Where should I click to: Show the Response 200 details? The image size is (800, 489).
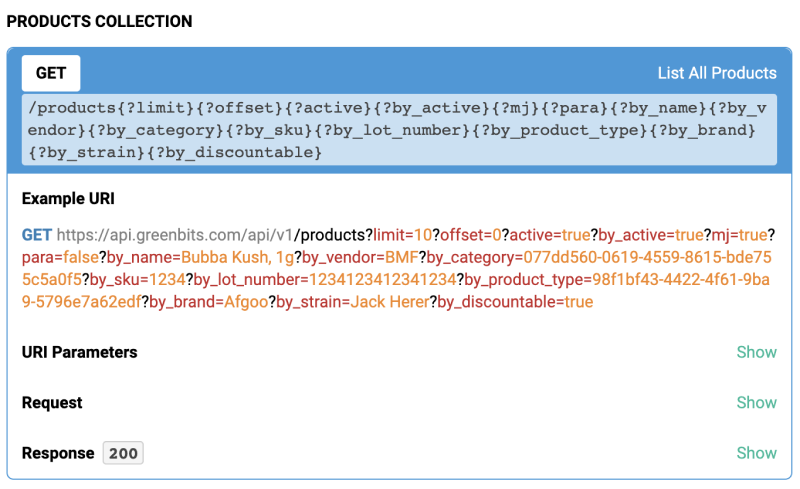coord(756,453)
